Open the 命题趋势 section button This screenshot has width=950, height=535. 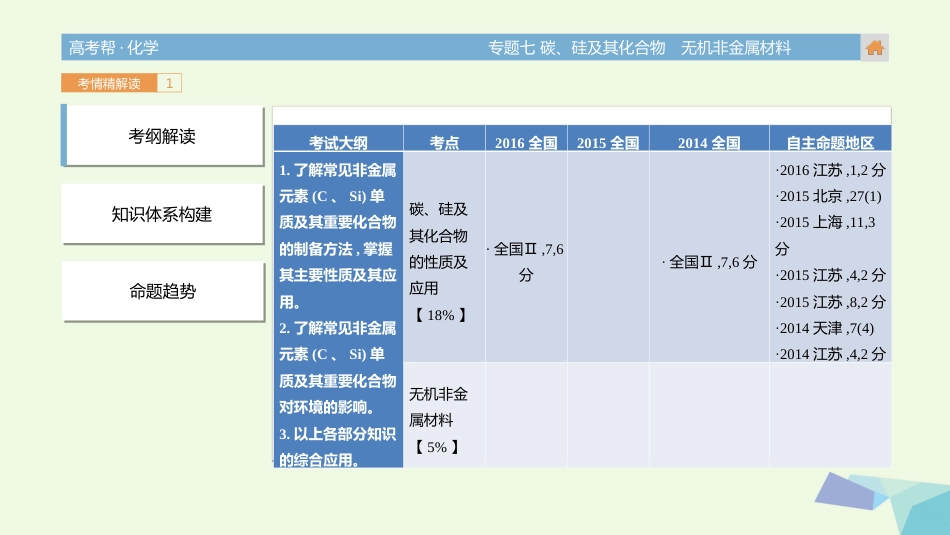tap(162, 291)
